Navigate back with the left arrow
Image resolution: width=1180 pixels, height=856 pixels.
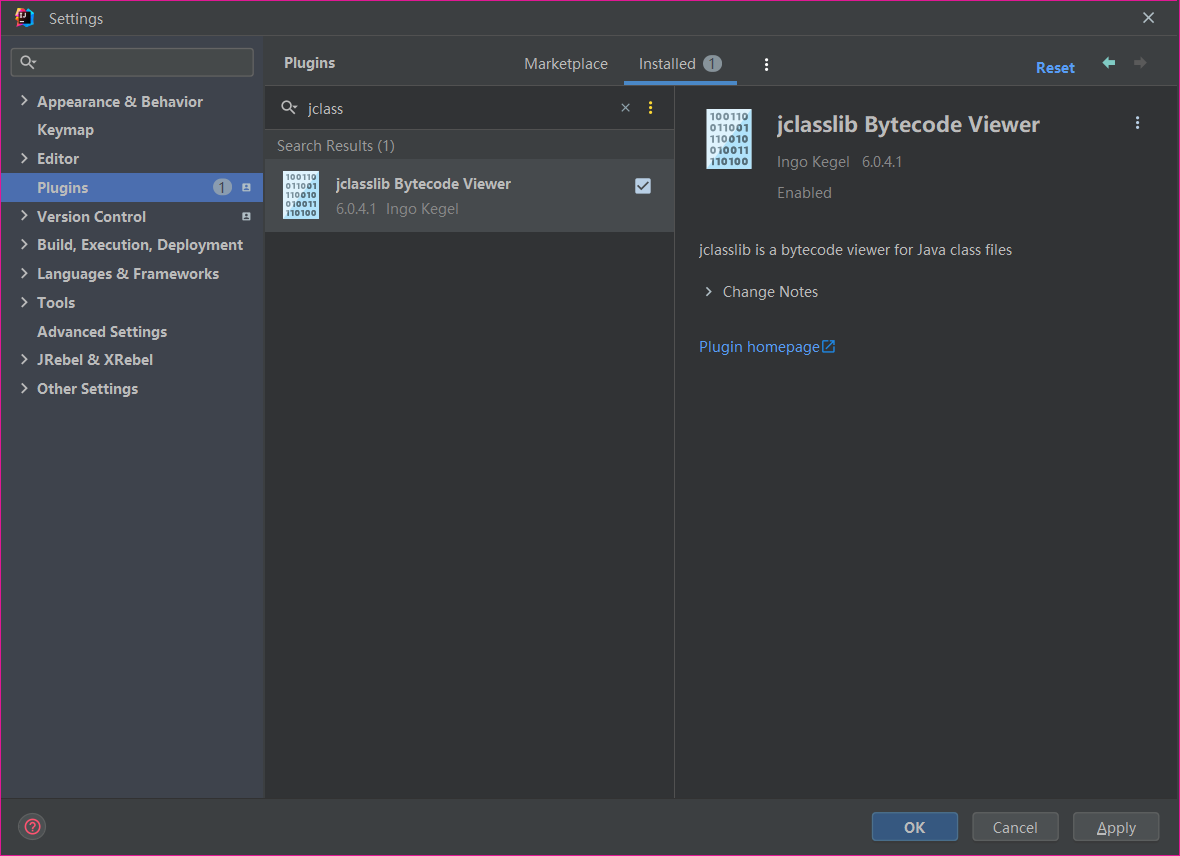click(x=1109, y=62)
